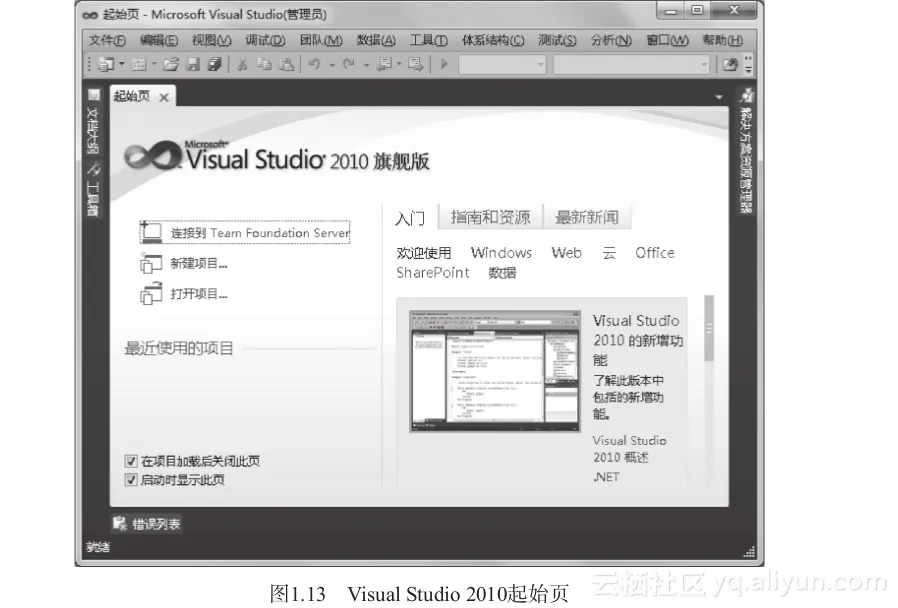This screenshot has height=608, width=898.
Task: Click the New Project toolbar icon
Action: click(106, 65)
